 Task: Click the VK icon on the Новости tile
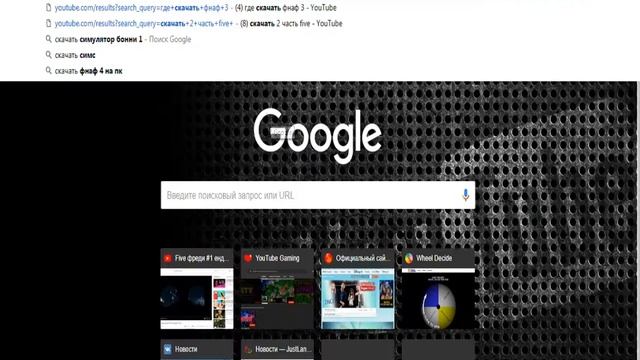coord(167,349)
